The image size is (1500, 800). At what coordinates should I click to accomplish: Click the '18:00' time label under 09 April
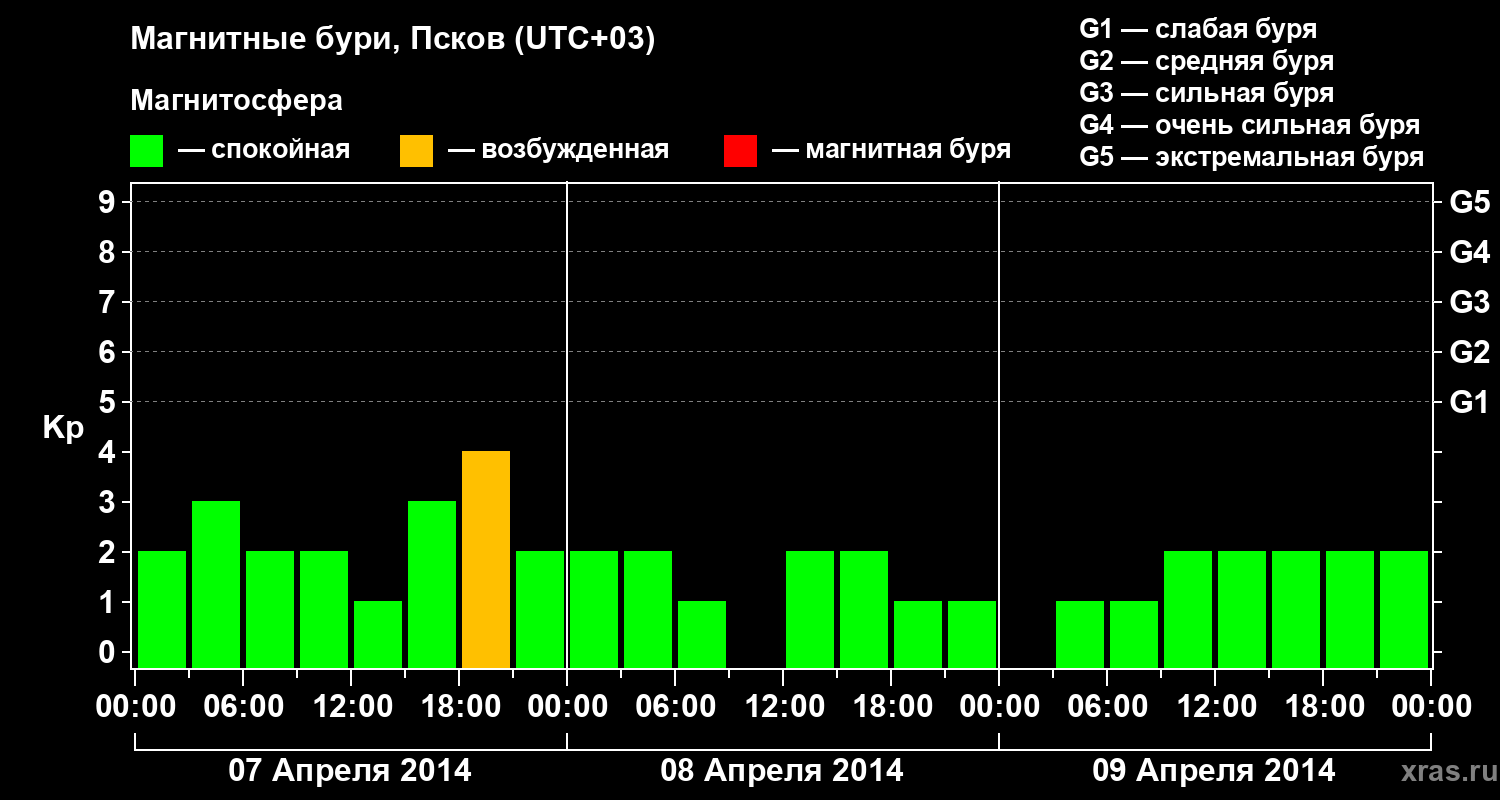coord(1323,706)
